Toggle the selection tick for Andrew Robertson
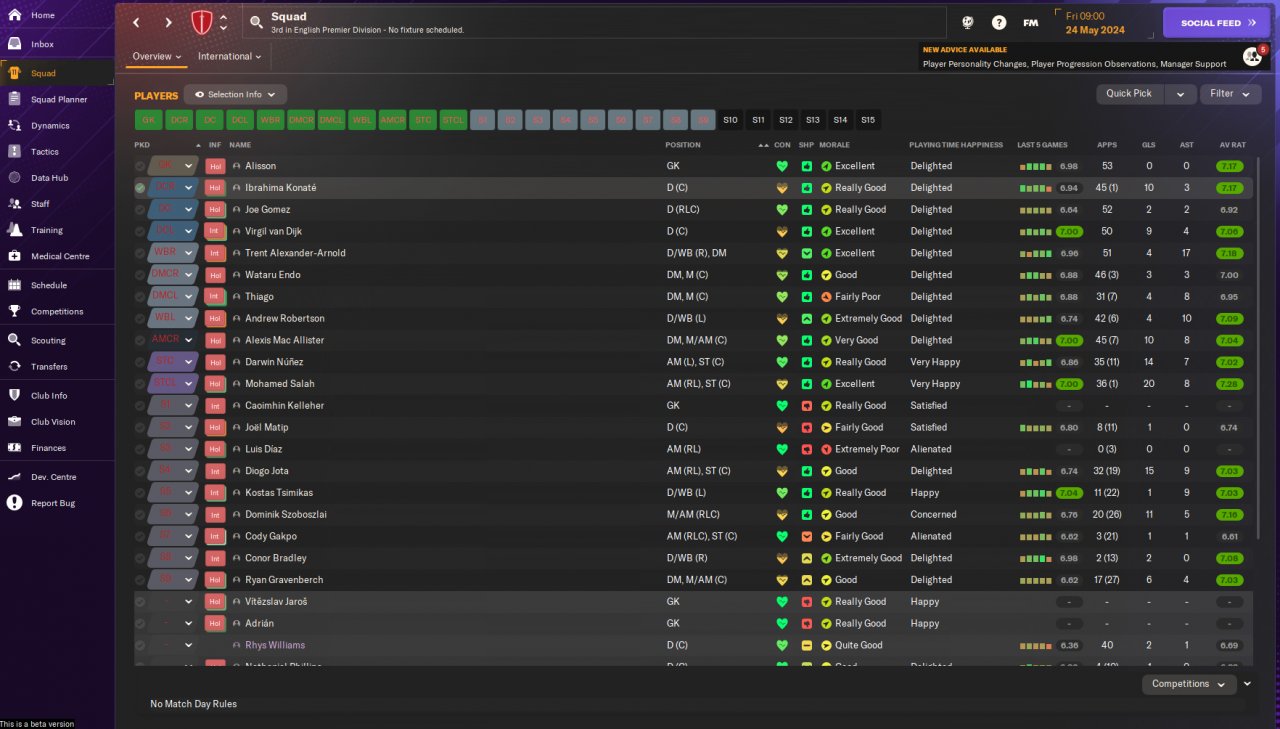The image size is (1280, 729). pyautogui.click(x=140, y=319)
